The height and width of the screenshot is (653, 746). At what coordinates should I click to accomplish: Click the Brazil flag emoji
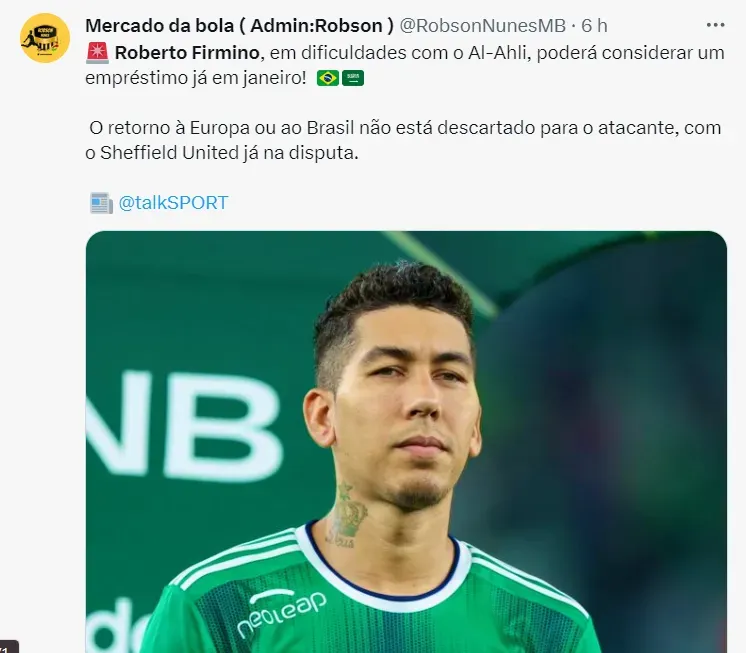(x=328, y=78)
